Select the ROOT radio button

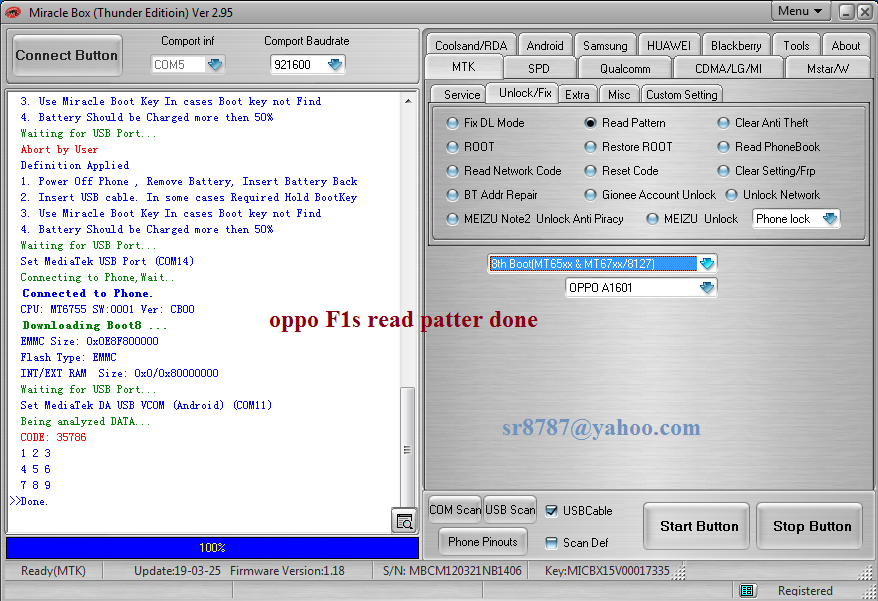452,147
